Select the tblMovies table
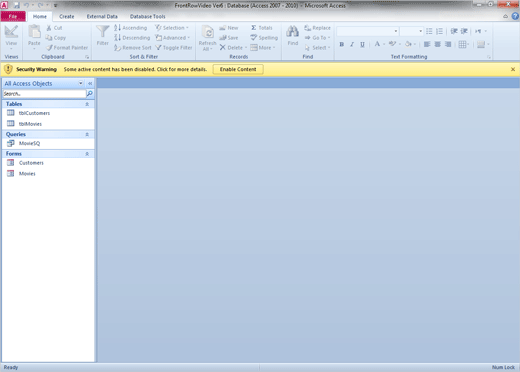The image size is (520, 372). point(48,124)
